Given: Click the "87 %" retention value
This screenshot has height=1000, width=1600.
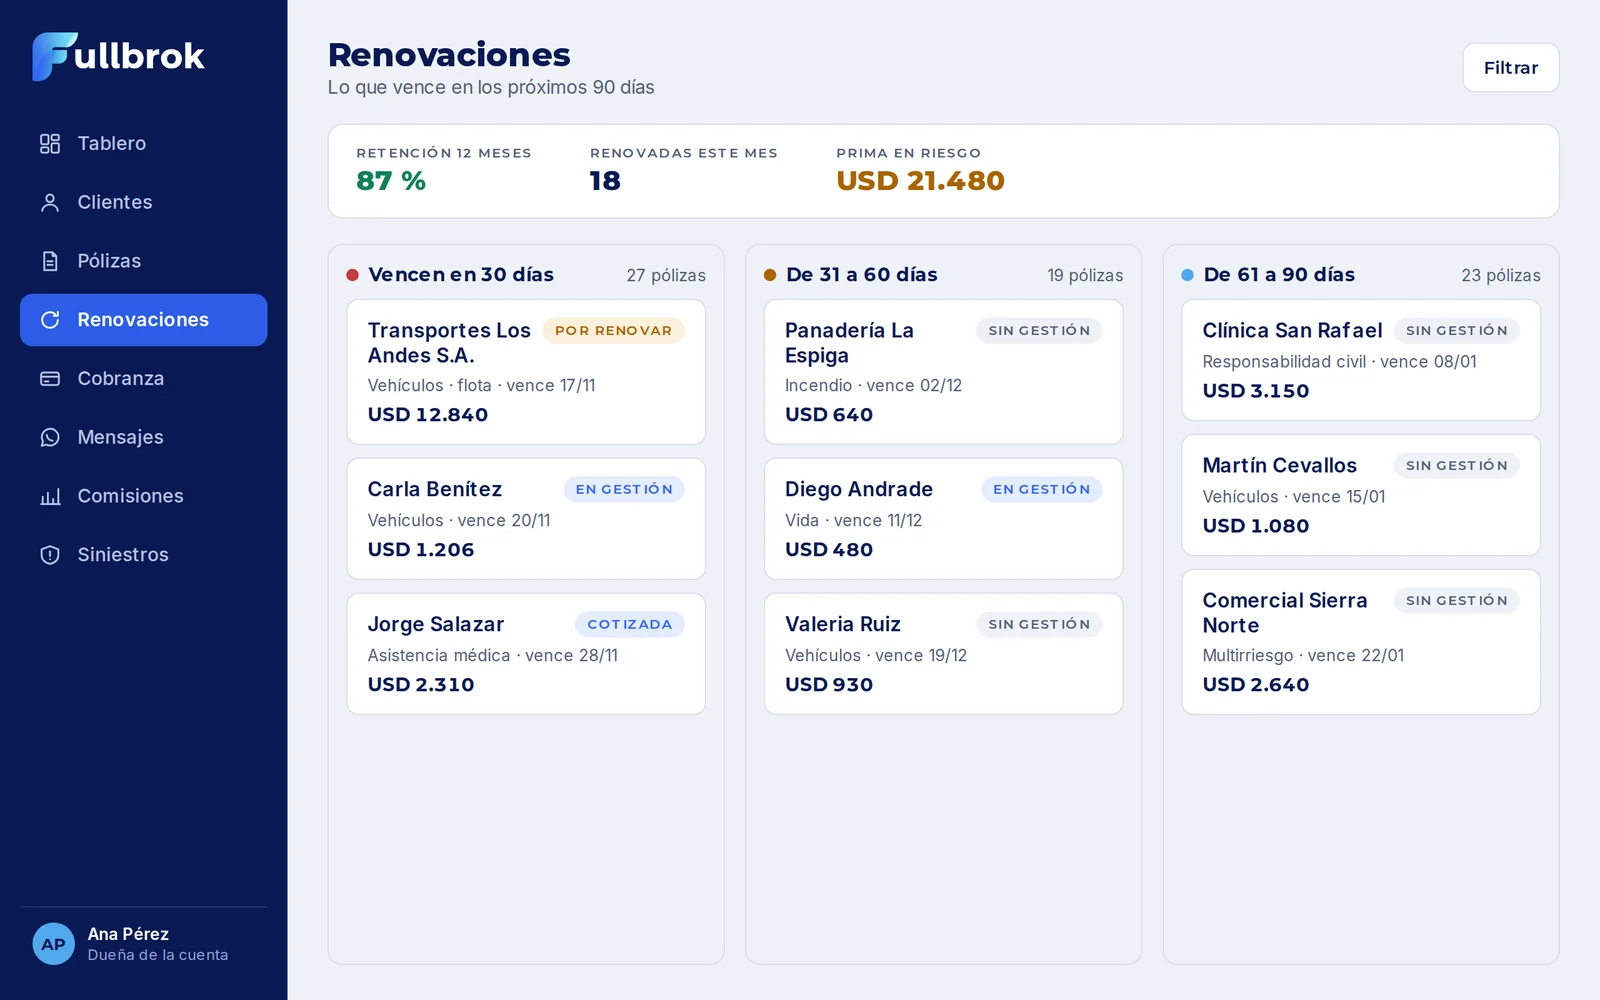Looking at the screenshot, I should [x=391, y=181].
